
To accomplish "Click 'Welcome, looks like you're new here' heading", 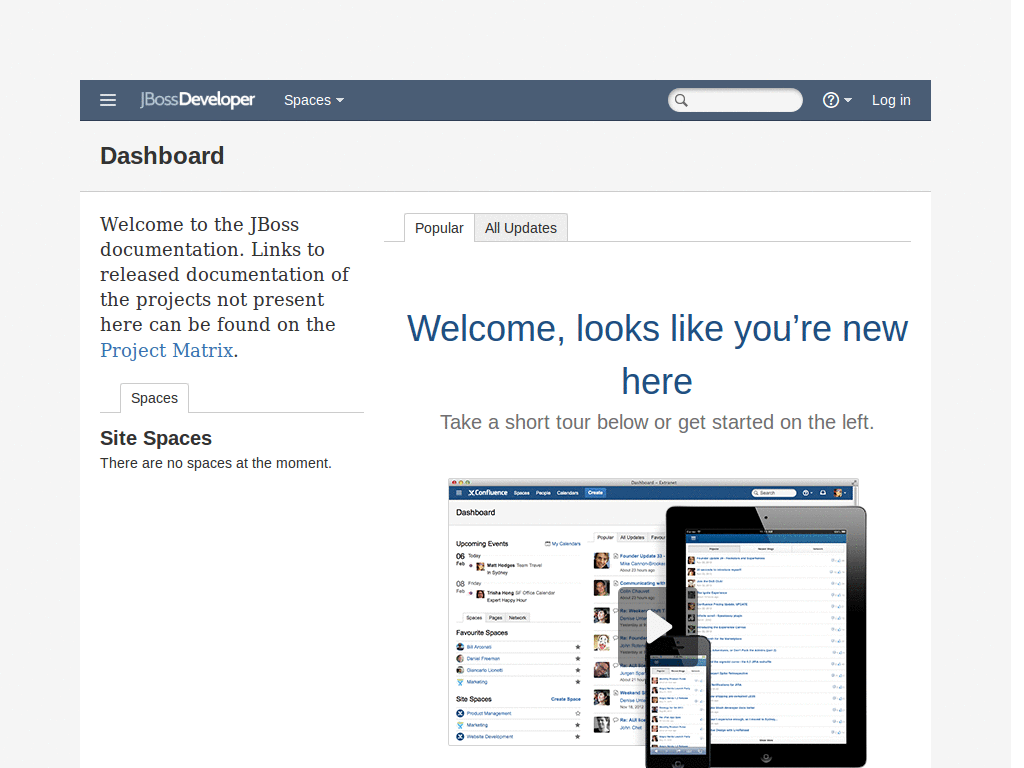I will tap(657, 355).
